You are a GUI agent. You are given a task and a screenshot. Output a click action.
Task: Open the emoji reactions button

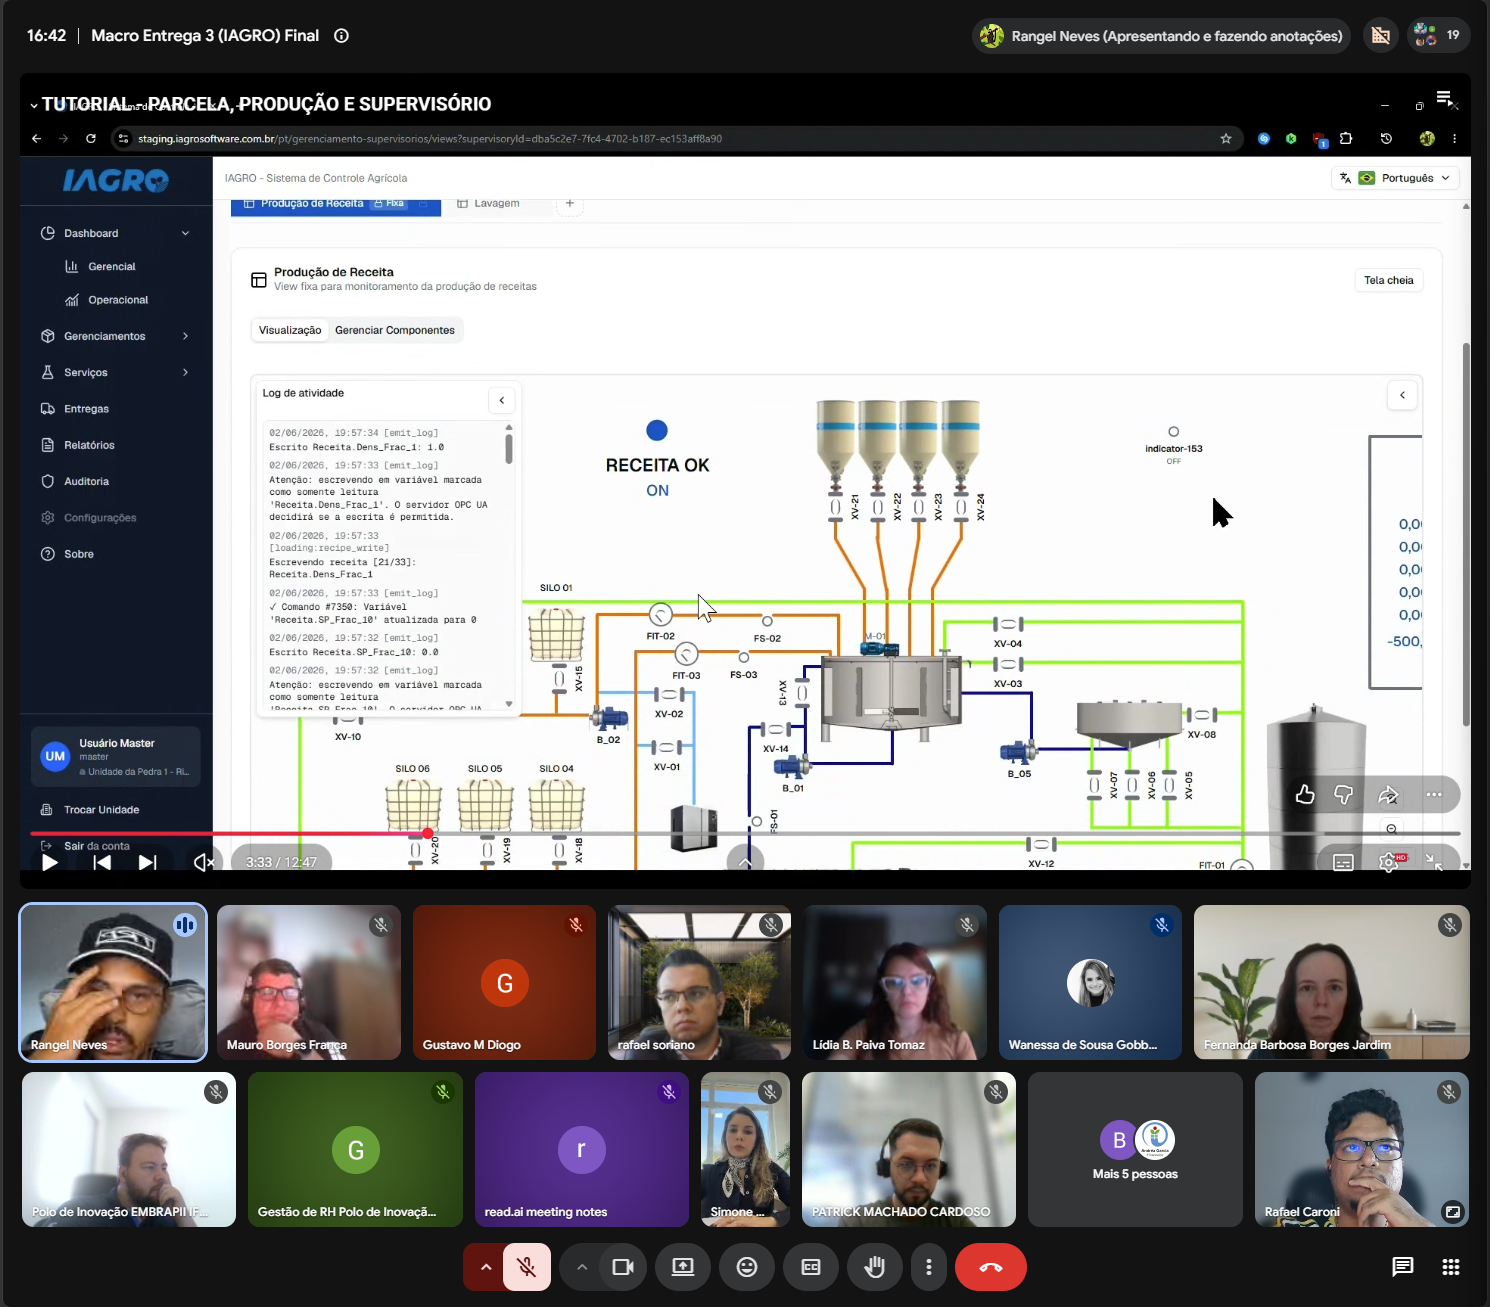(746, 1267)
